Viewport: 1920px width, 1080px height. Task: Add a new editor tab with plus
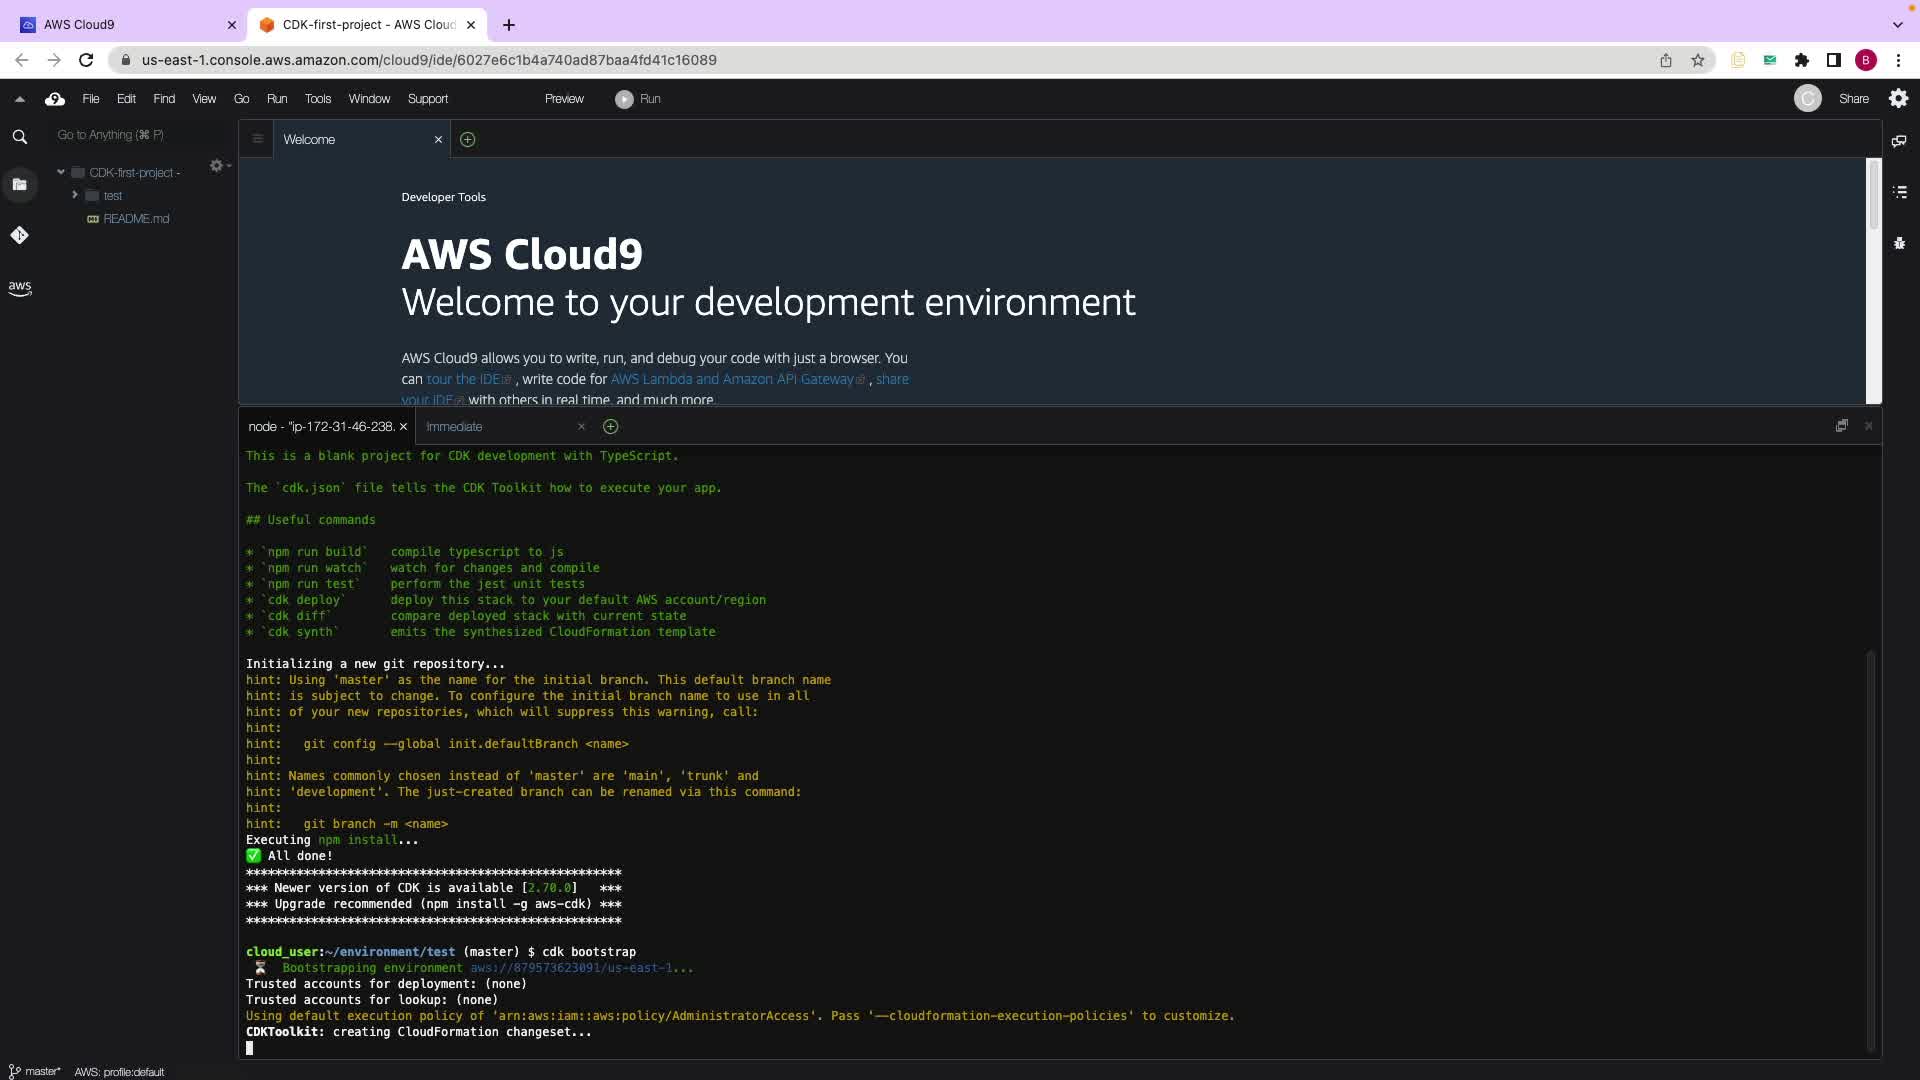(467, 140)
